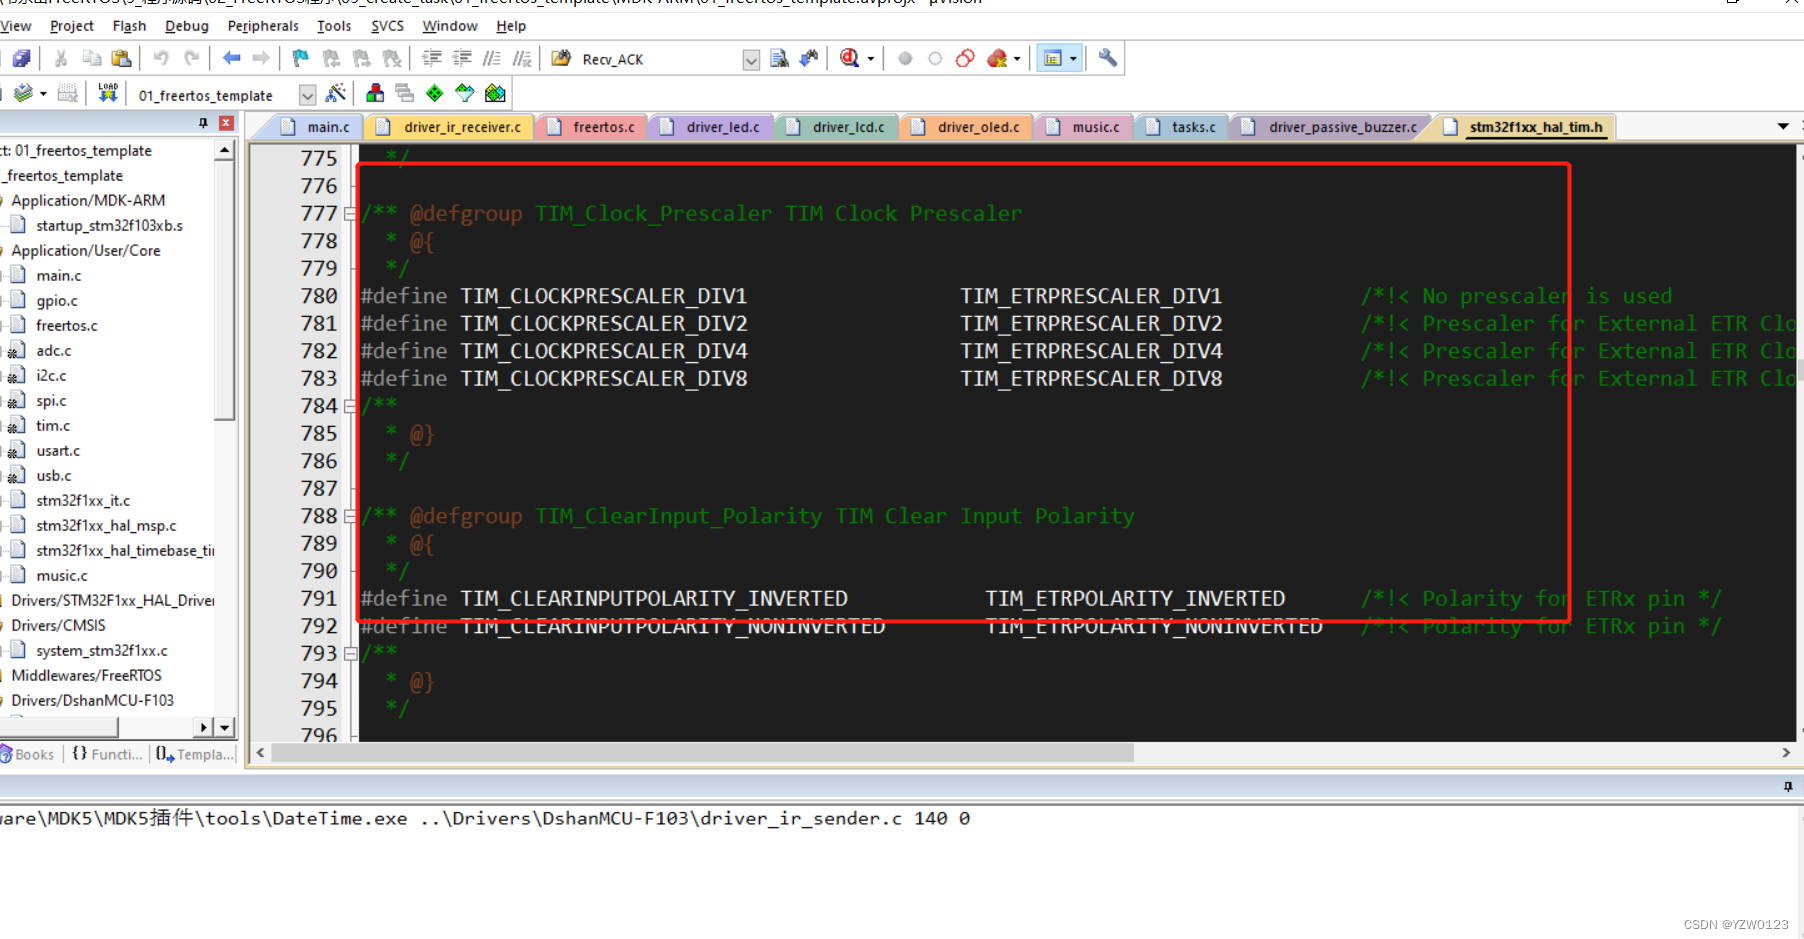Navigate backwards with the blue left arrow
Viewport: 1804px width, 939px height.
232,59
